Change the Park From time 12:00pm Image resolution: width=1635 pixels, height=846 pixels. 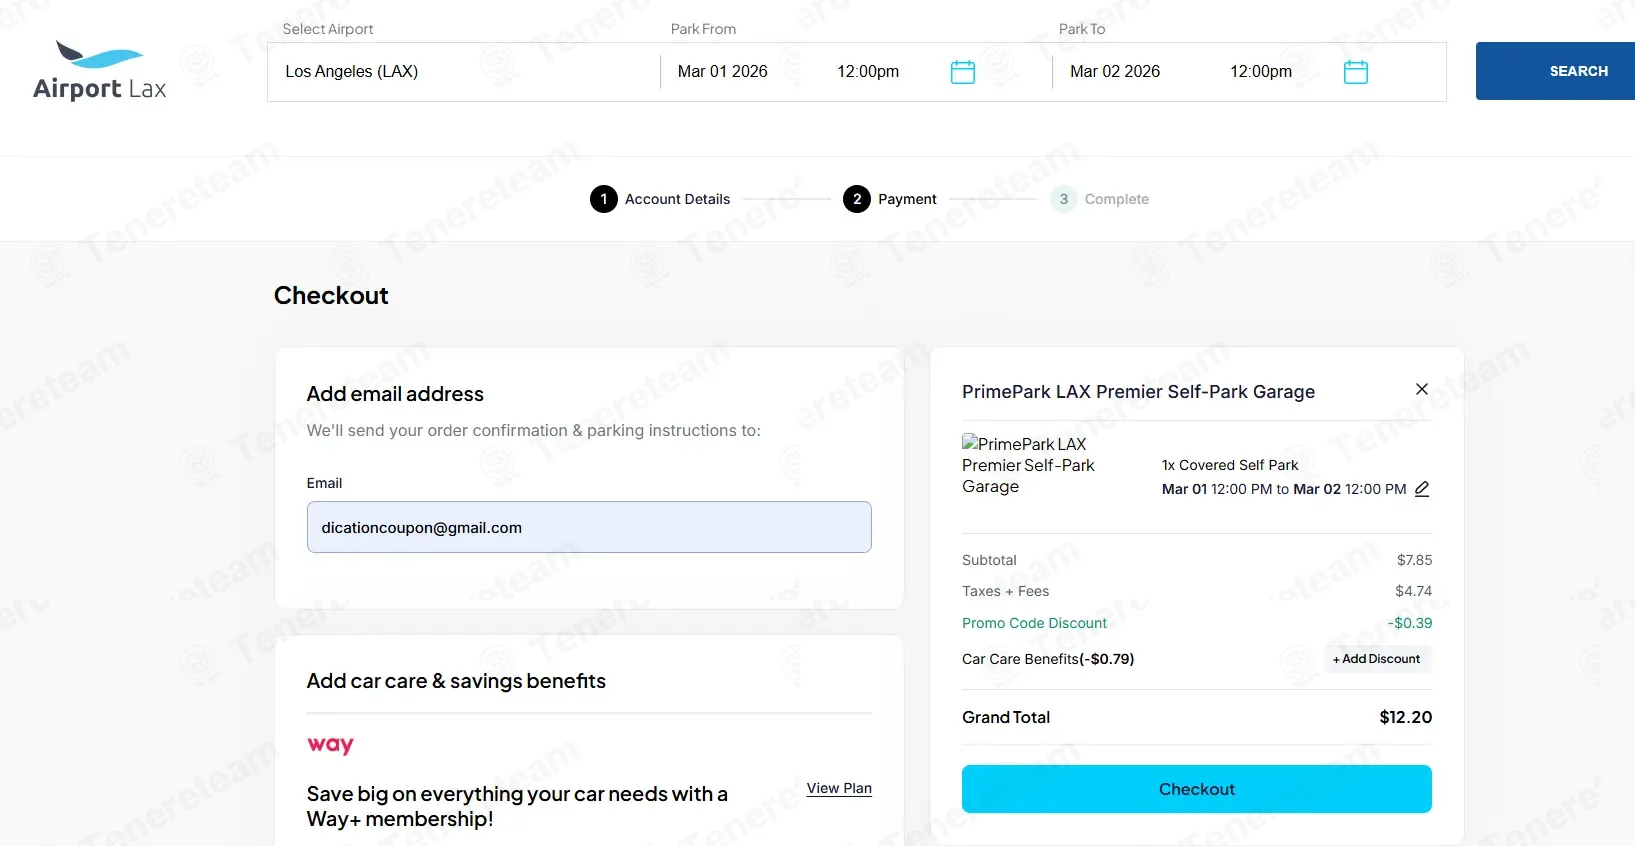tap(868, 72)
